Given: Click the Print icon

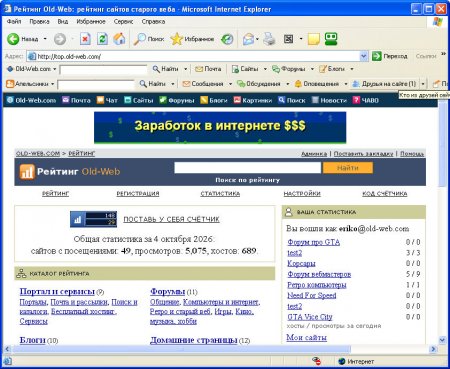Looking at the screenshot, I should tap(269, 39).
